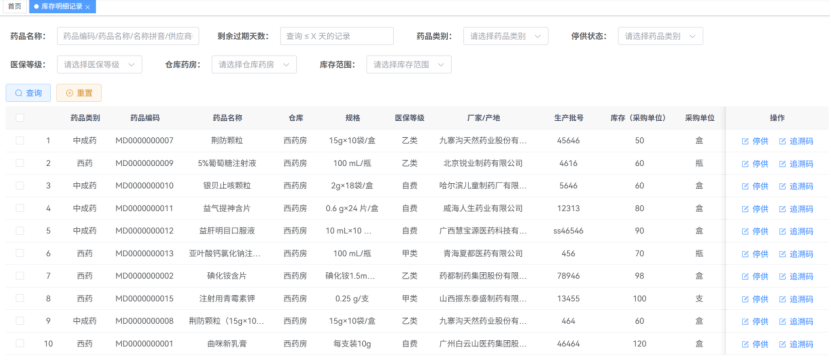Image resolution: width=831 pixels, height=360 pixels.
Task: Click the 药品编码 column header
Action: (x=145, y=118)
